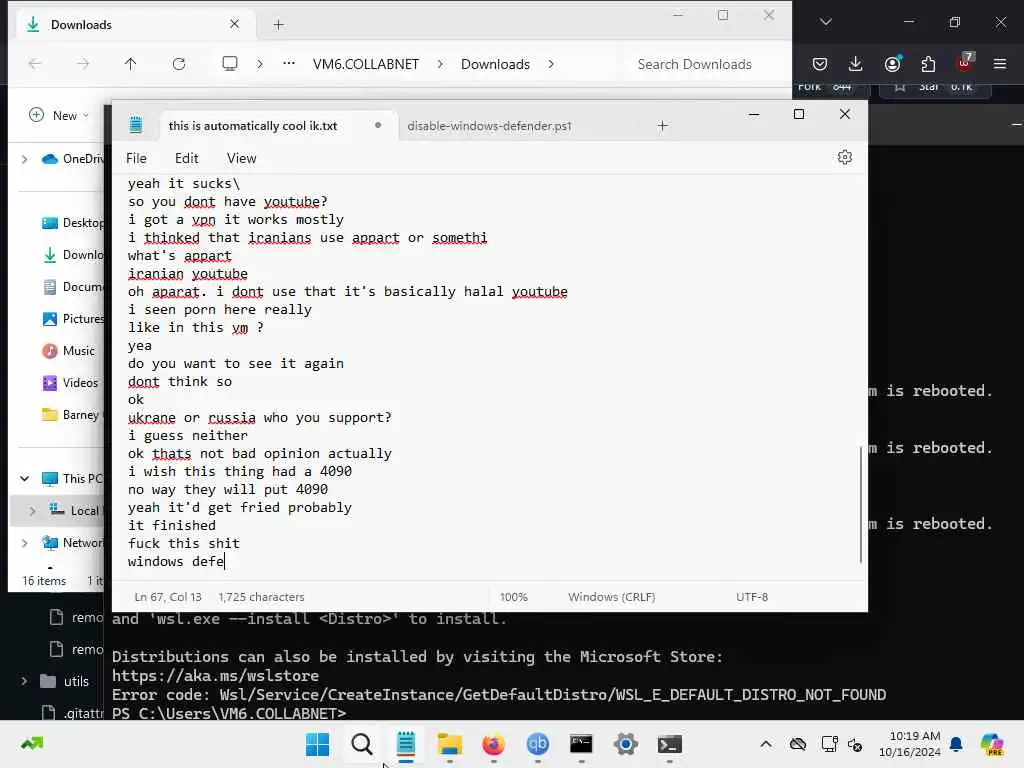The width and height of the screenshot is (1024, 768).
Task: Click '16 items' in Explorer status bar
Action: (44, 581)
